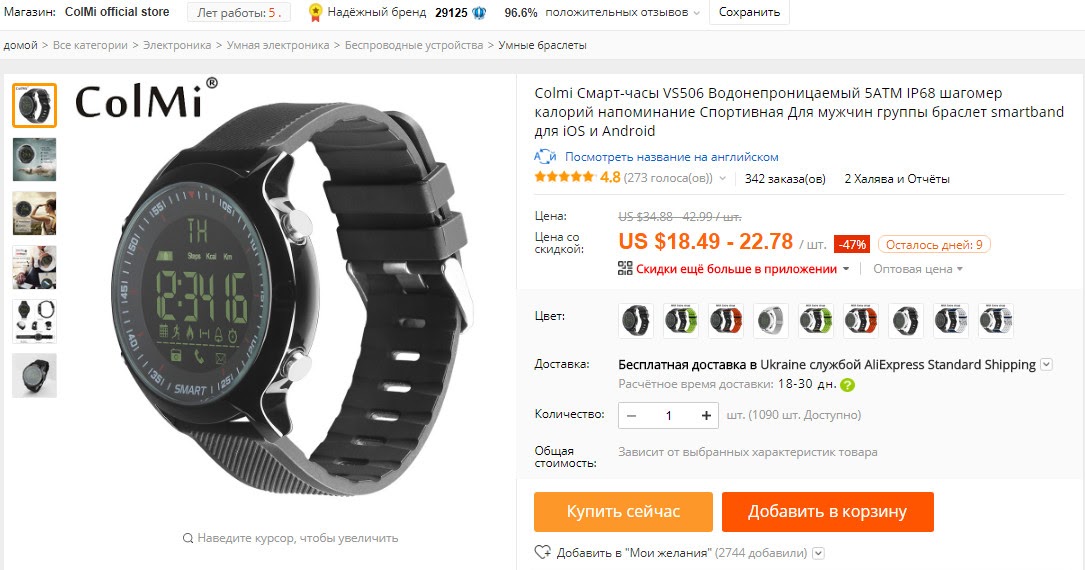Click the green question mark delivery help icon

pos(847,385)
